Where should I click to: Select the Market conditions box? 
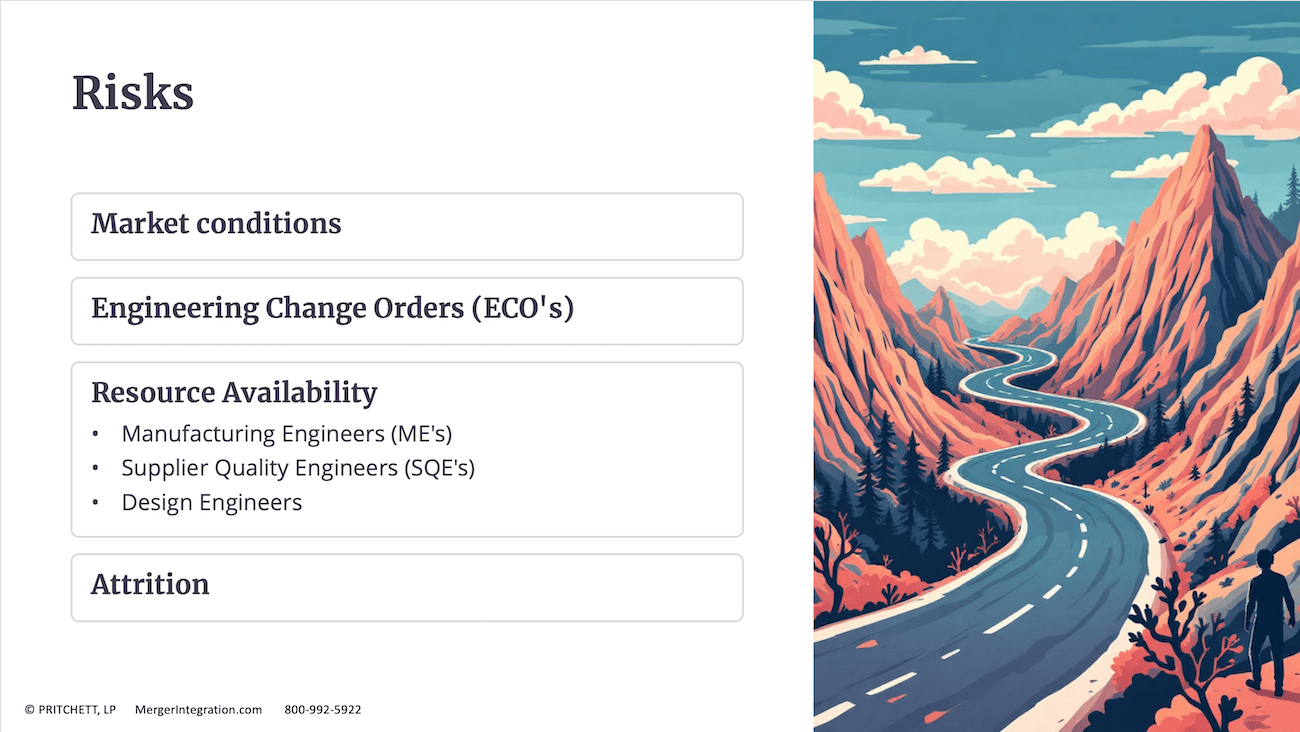pos(407,226)
